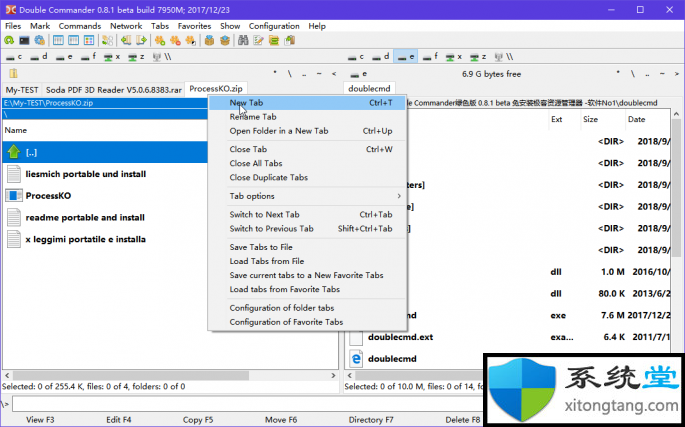The image size is (685, 427).
Task: Open the terminal window toolbar icon
Action: (24, 41)
